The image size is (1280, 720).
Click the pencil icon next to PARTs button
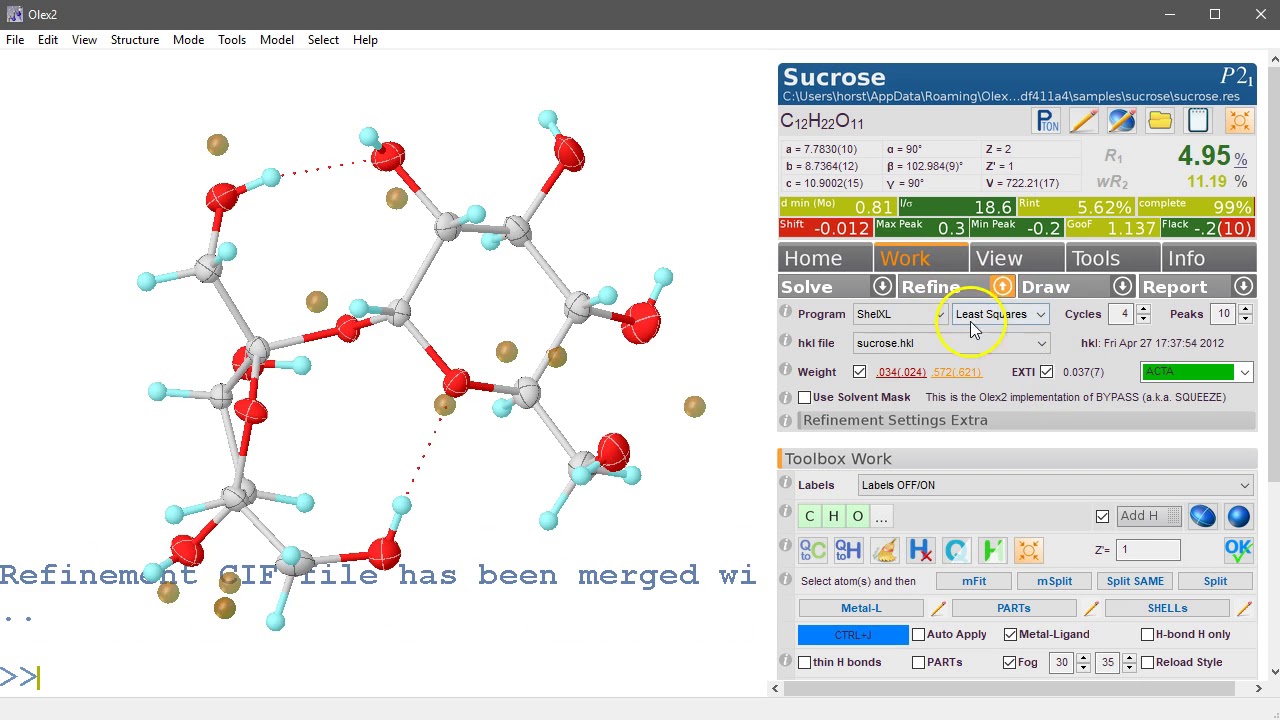pyautogui.click(x=1091, y=608)
